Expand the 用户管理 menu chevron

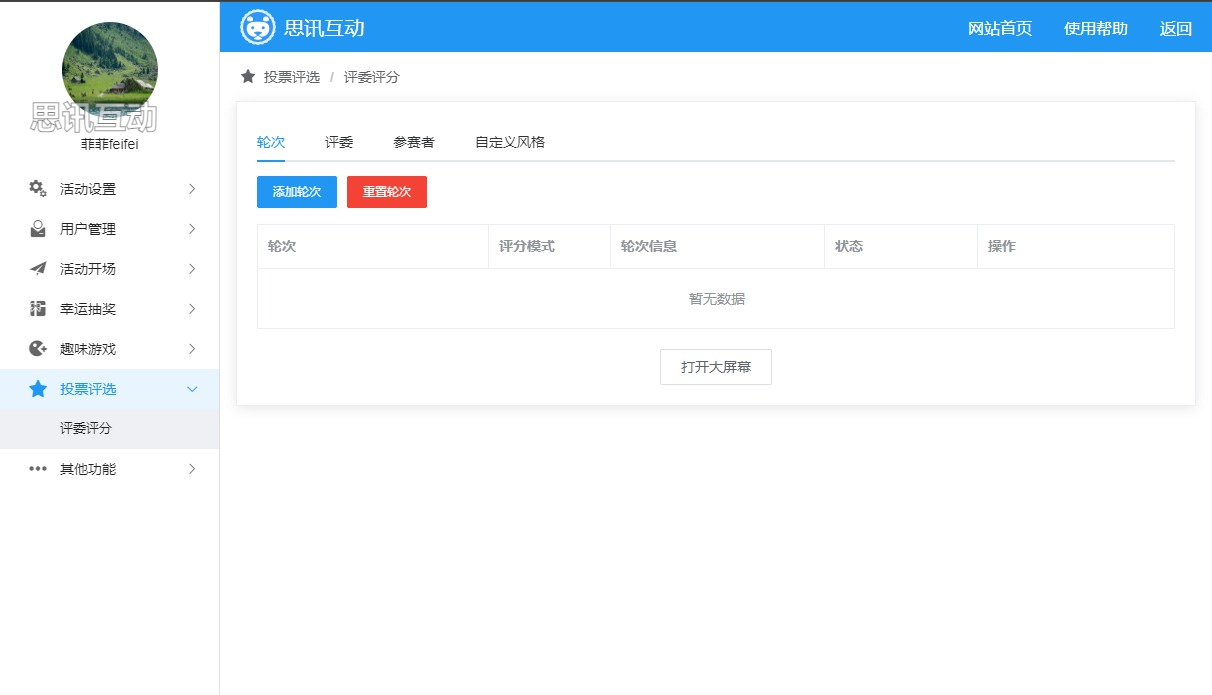click(x=193, y=229)
